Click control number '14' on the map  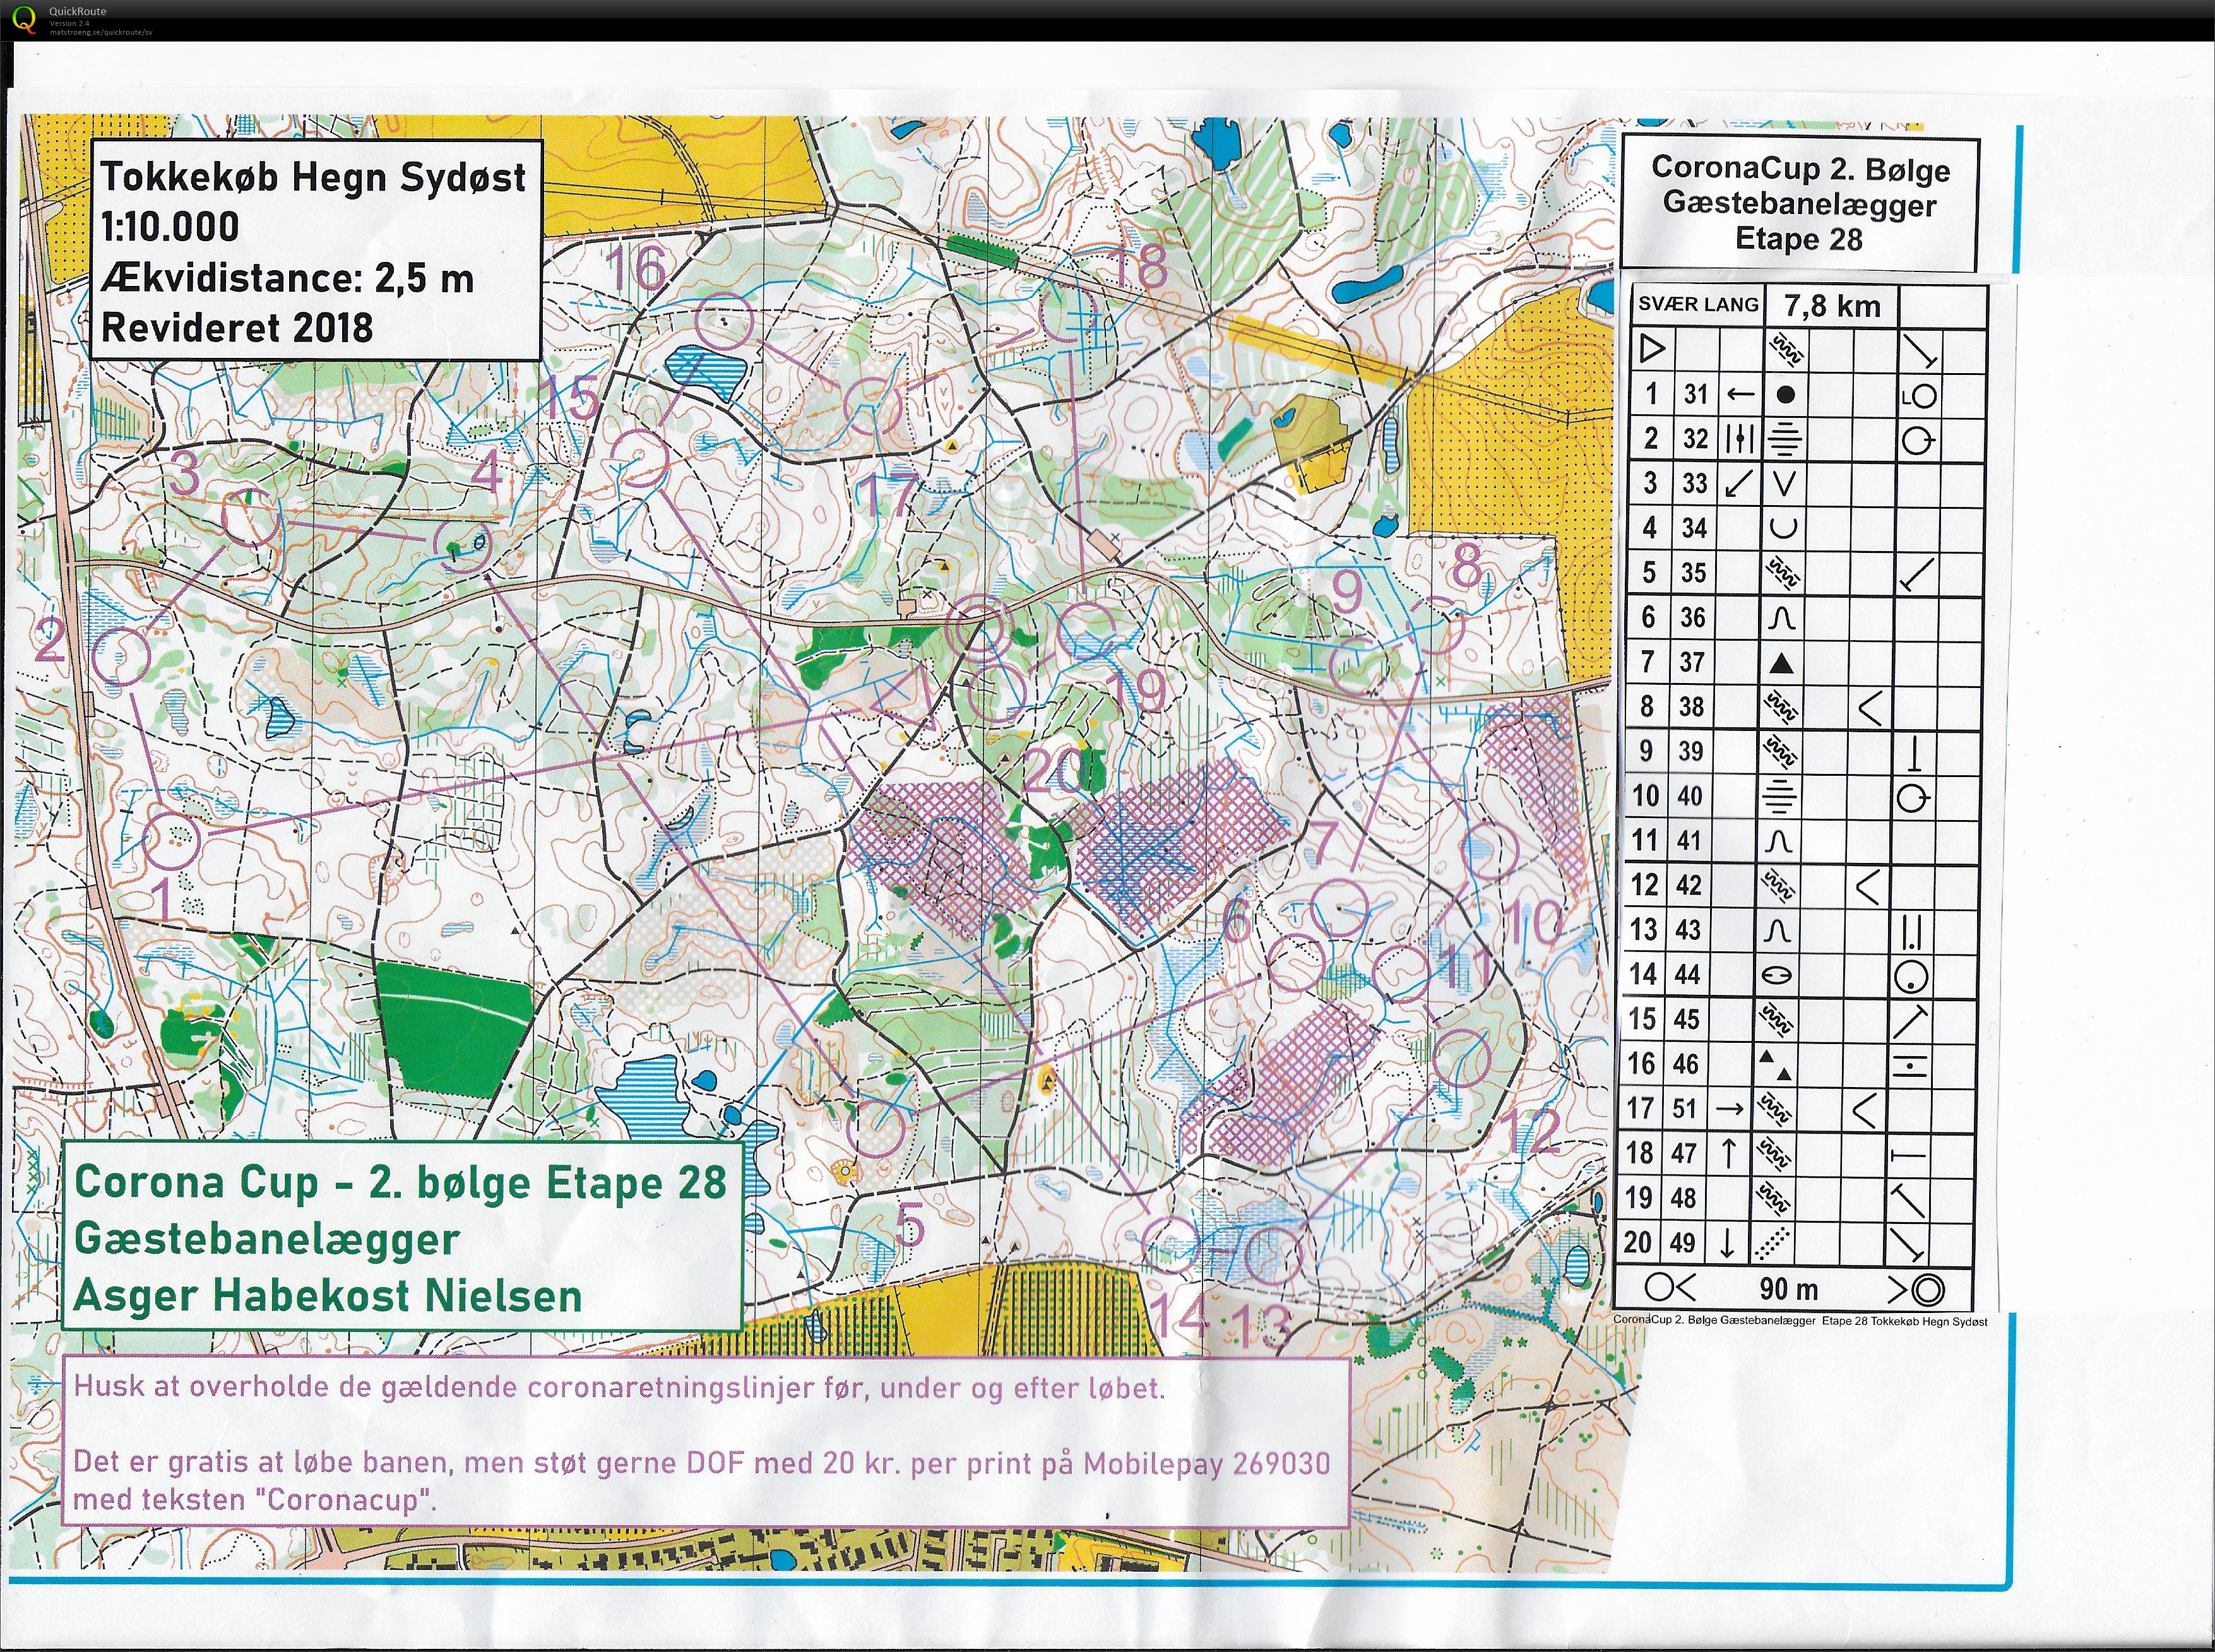(1177, 1316)
